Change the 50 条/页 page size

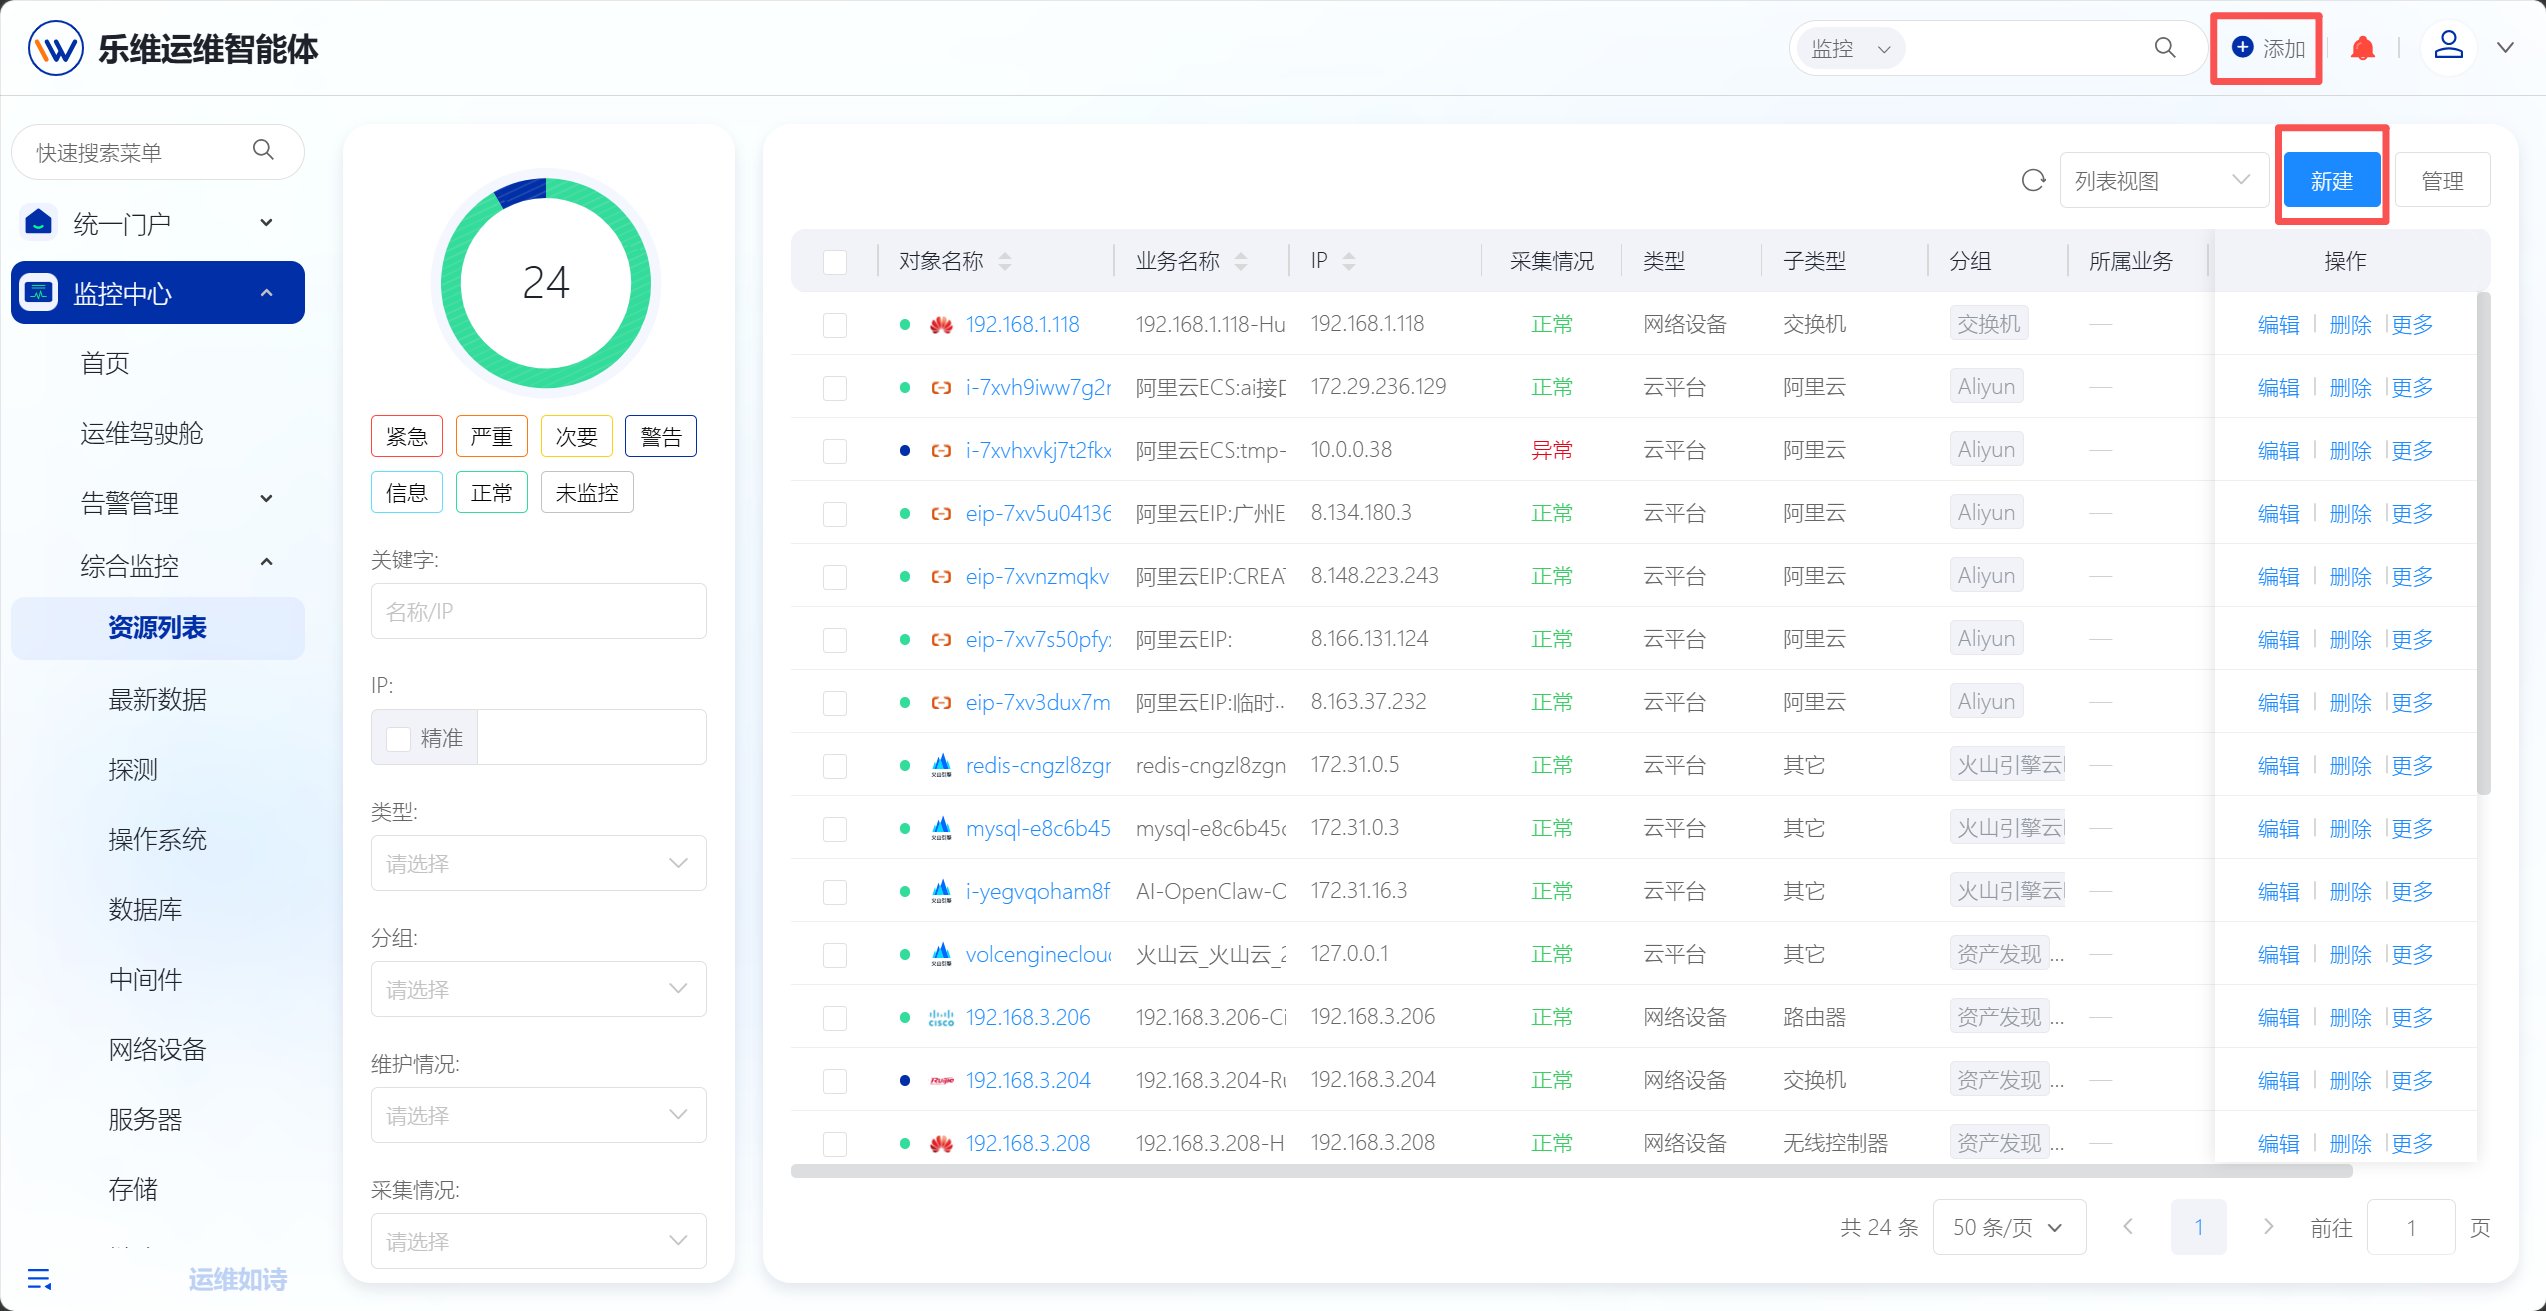pyautogui.click(x=2009, y=1227)
